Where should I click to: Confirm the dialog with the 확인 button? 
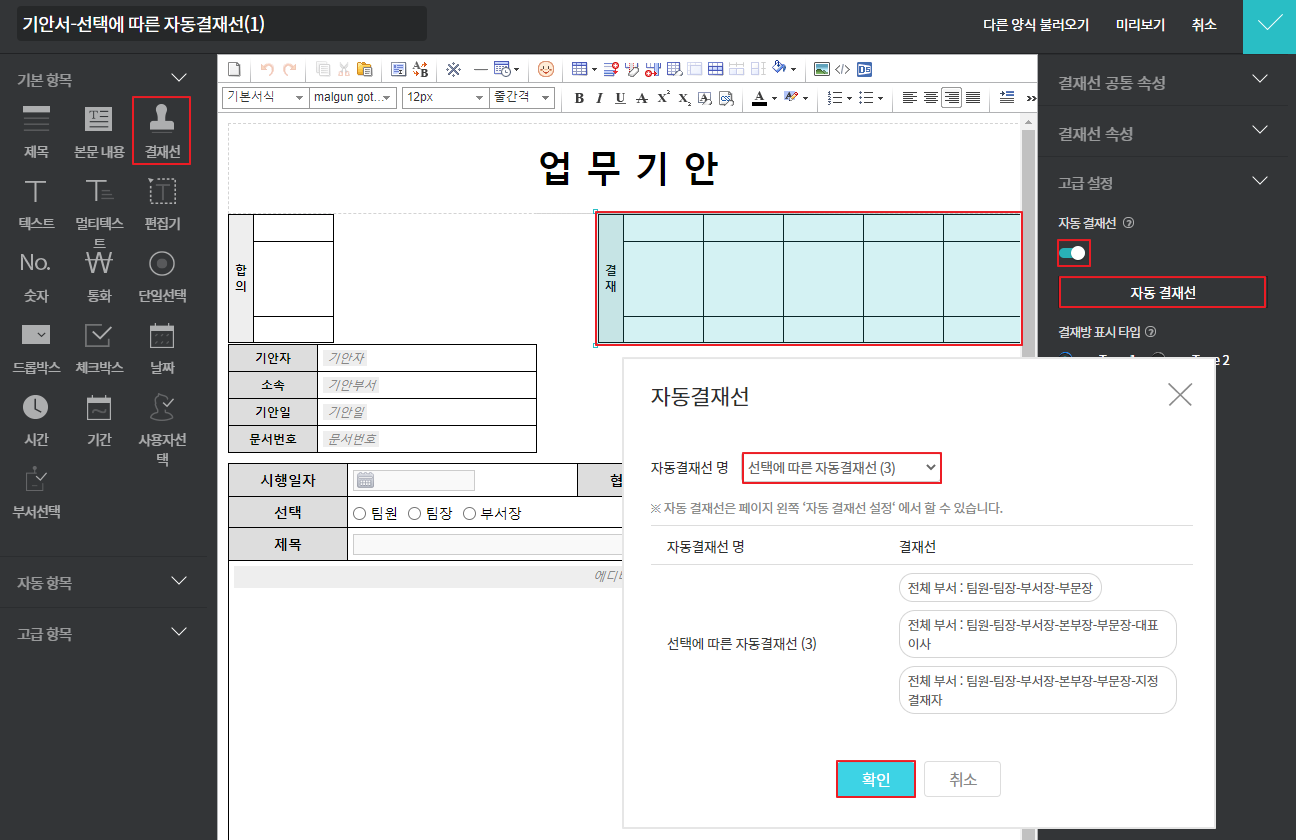coord(875,779)
